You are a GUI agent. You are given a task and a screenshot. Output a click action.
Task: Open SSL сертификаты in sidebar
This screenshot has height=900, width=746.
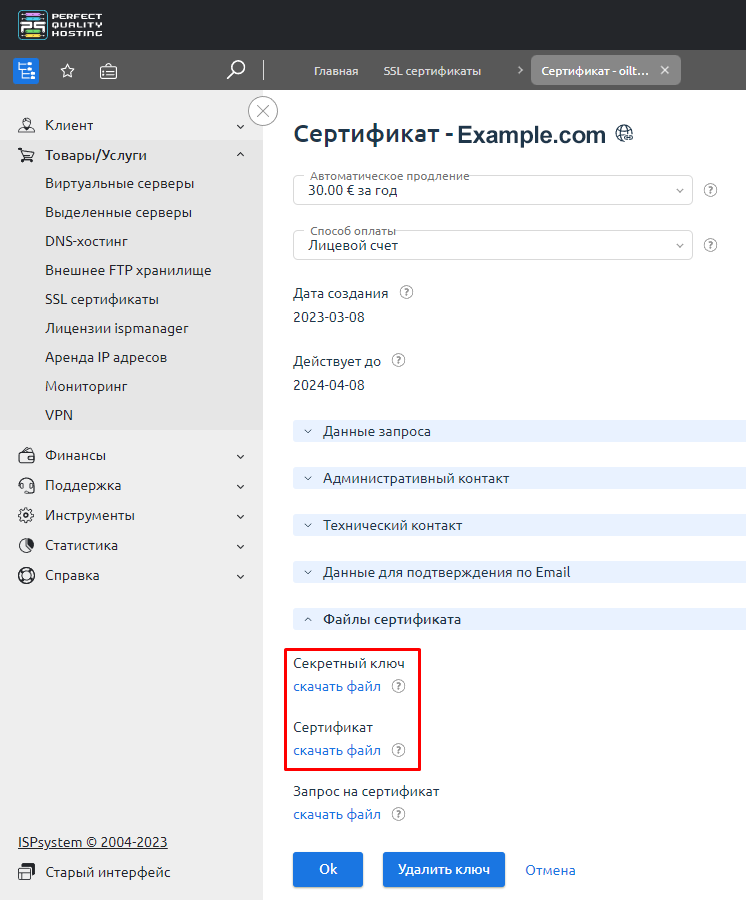pyautogui.click(x=102, y=300)
